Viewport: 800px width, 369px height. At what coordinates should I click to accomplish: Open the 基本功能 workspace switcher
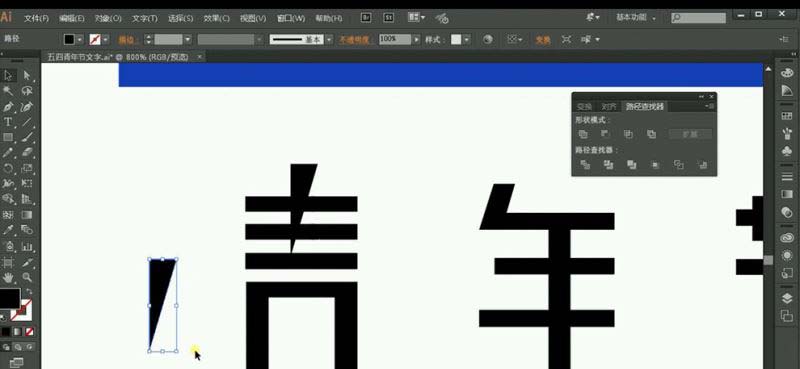click(x=636, y=17)
